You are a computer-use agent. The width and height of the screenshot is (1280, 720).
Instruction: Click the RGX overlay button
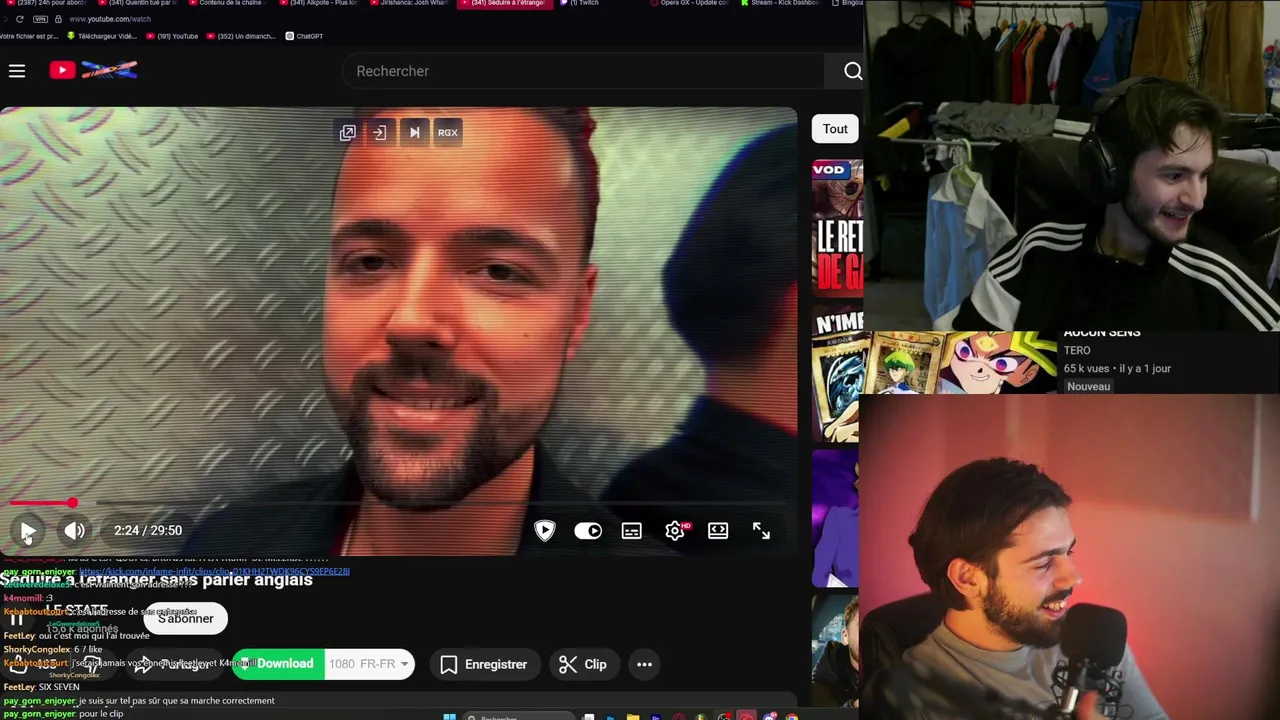[x=448, y=132]
